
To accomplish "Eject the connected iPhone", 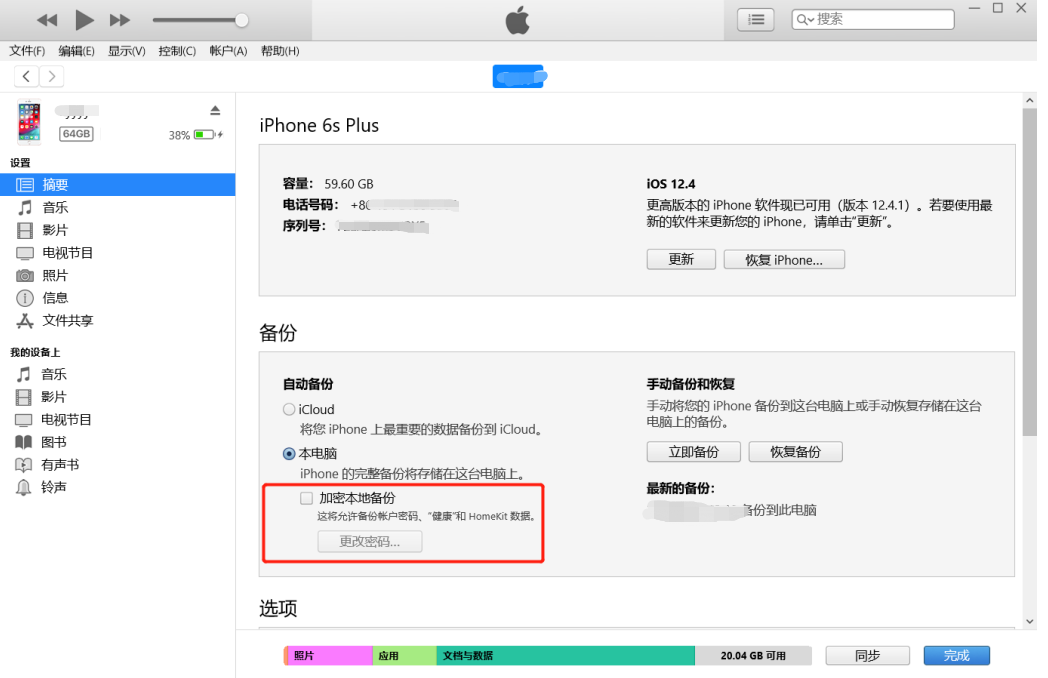I will pyautogui.click(x=215, y=110).
